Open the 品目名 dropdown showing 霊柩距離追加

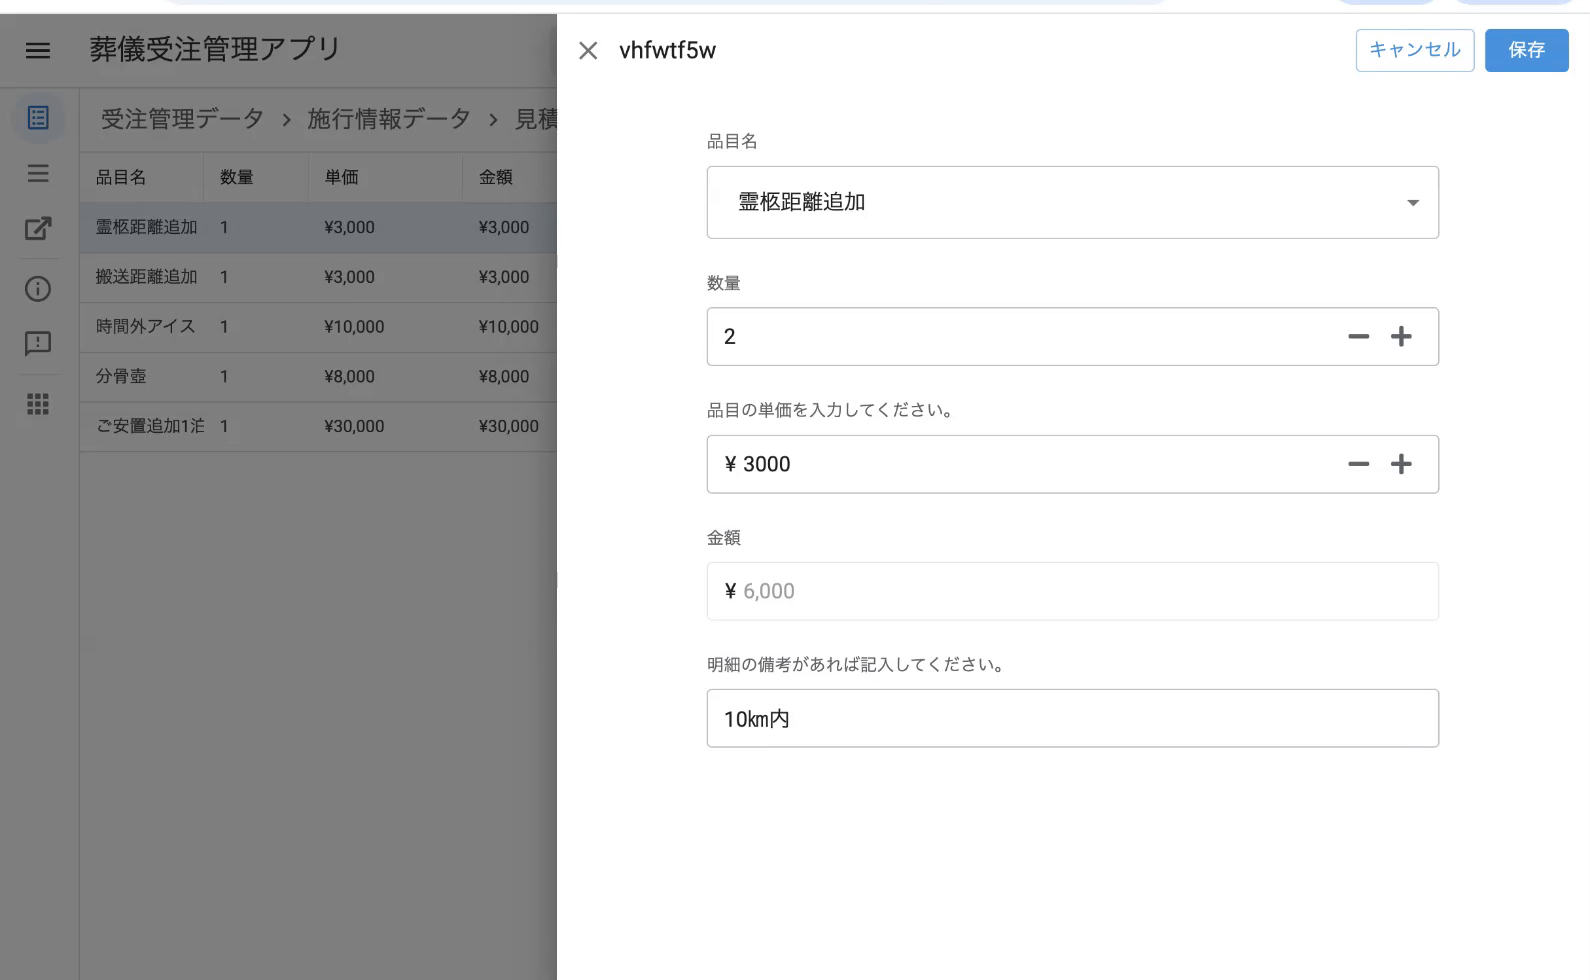(1072, 202)
